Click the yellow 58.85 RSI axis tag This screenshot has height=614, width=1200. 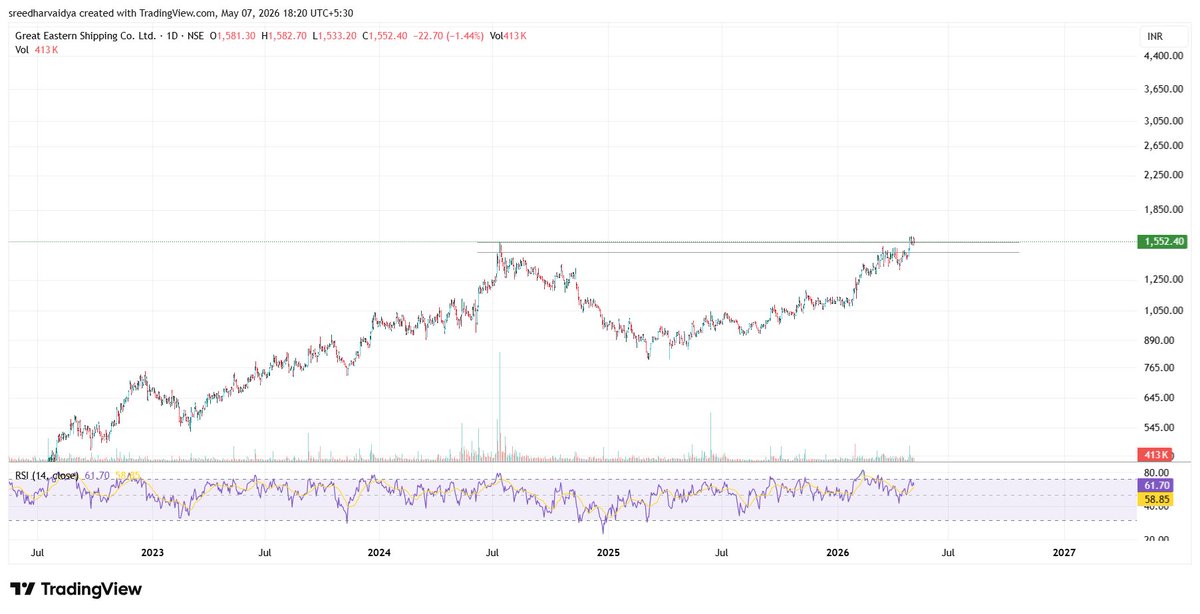(x=1156, y=497)
